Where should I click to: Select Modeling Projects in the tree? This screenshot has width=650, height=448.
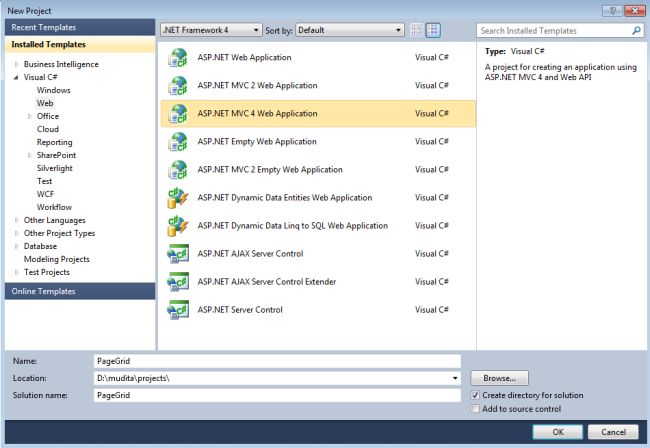57,259
